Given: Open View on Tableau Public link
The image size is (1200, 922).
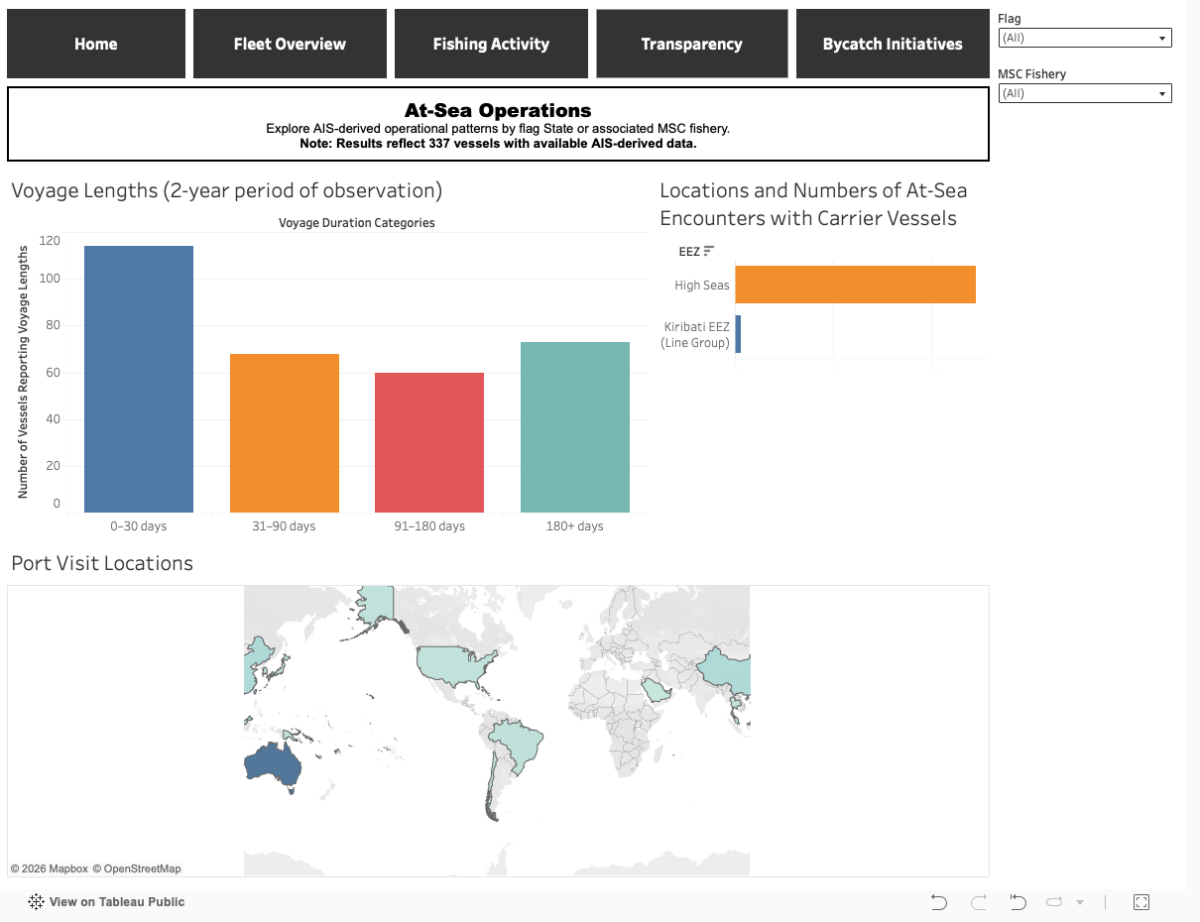Looking at the screenshot, I should [117, 902].
